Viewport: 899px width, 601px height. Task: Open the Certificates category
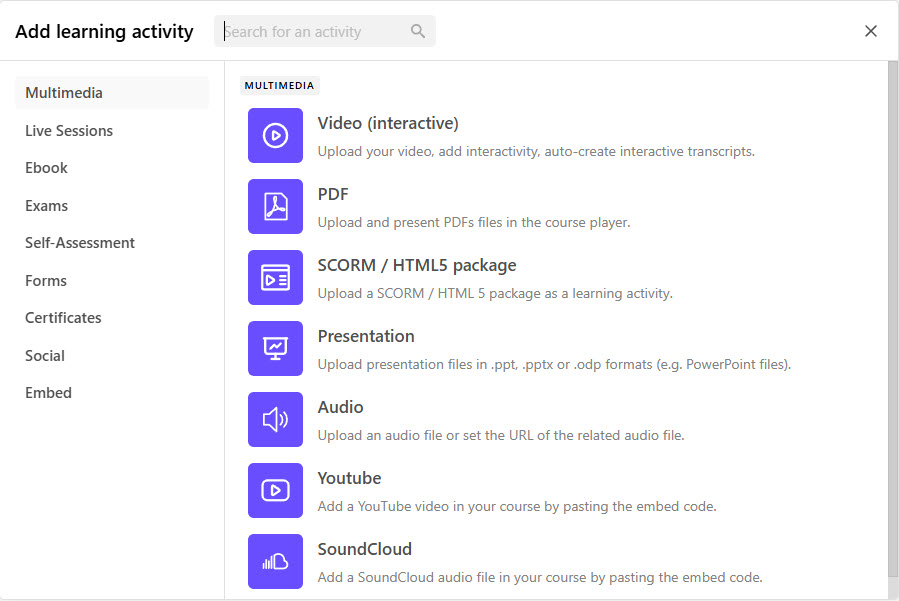click(x=63, y=318)
